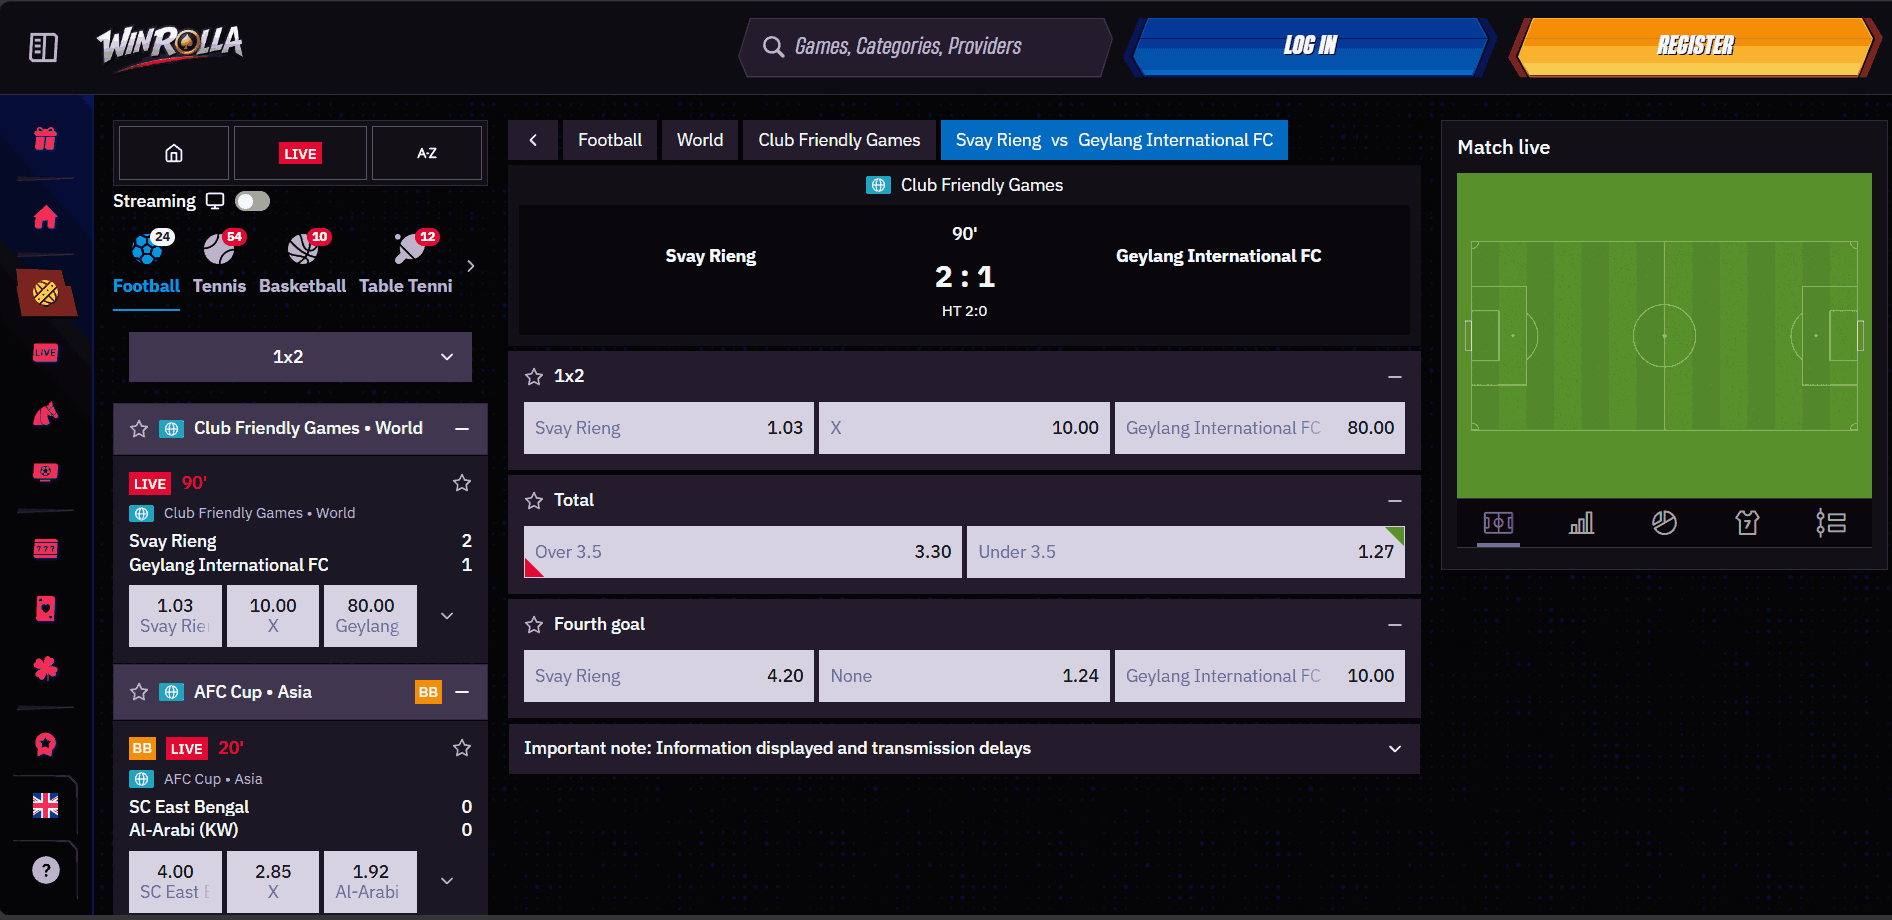Viewport: 1892px width, 920px height.
Task: Bet on Under 3.5 at 1.27
Action: click(1186, 552)
